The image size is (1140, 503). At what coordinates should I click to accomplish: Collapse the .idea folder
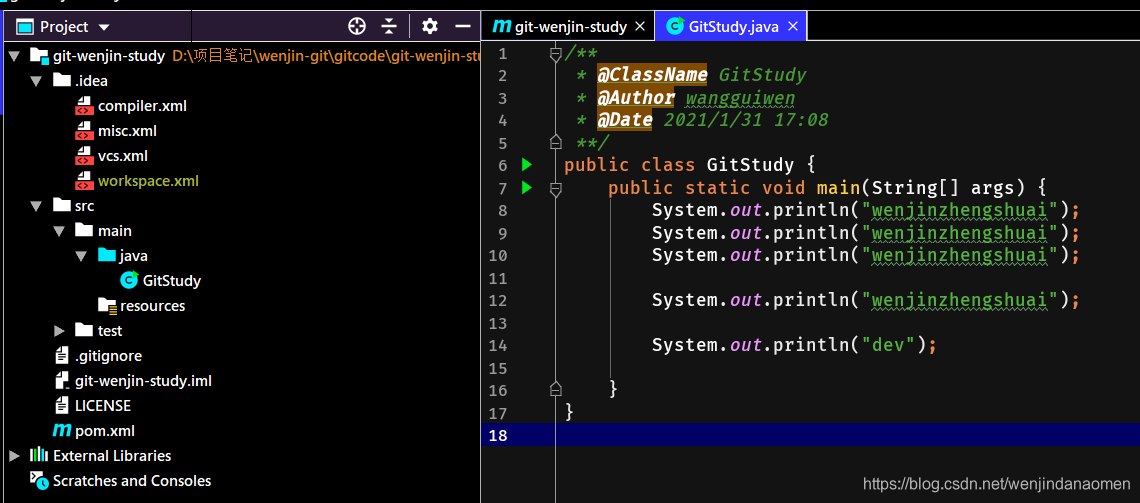click(x=36, y=81)
